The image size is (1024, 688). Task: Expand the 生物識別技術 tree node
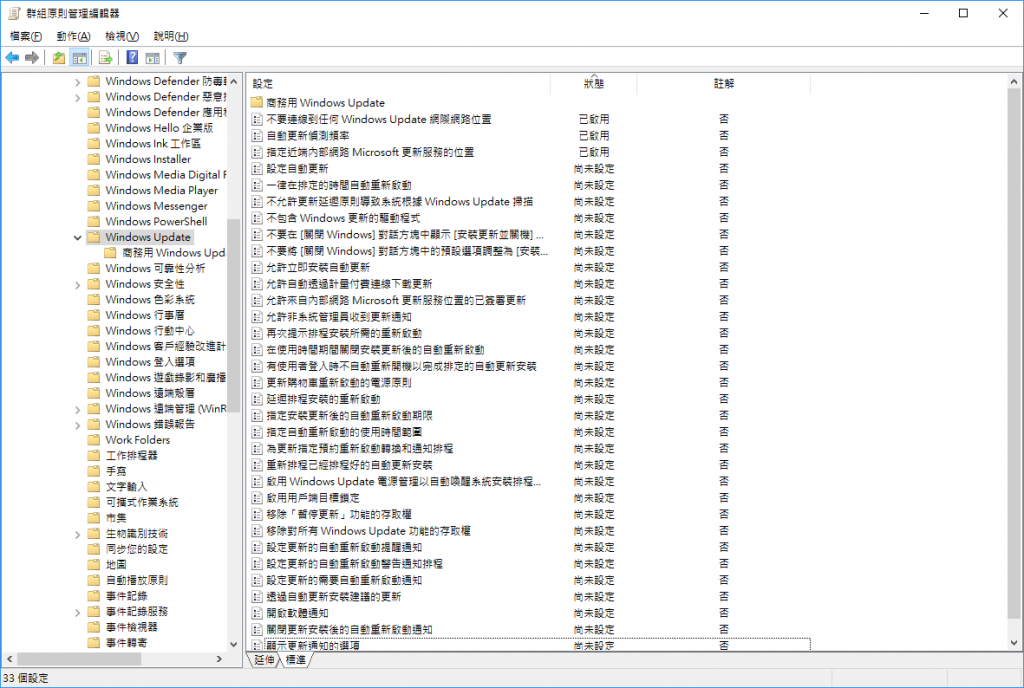coord(78,534)
